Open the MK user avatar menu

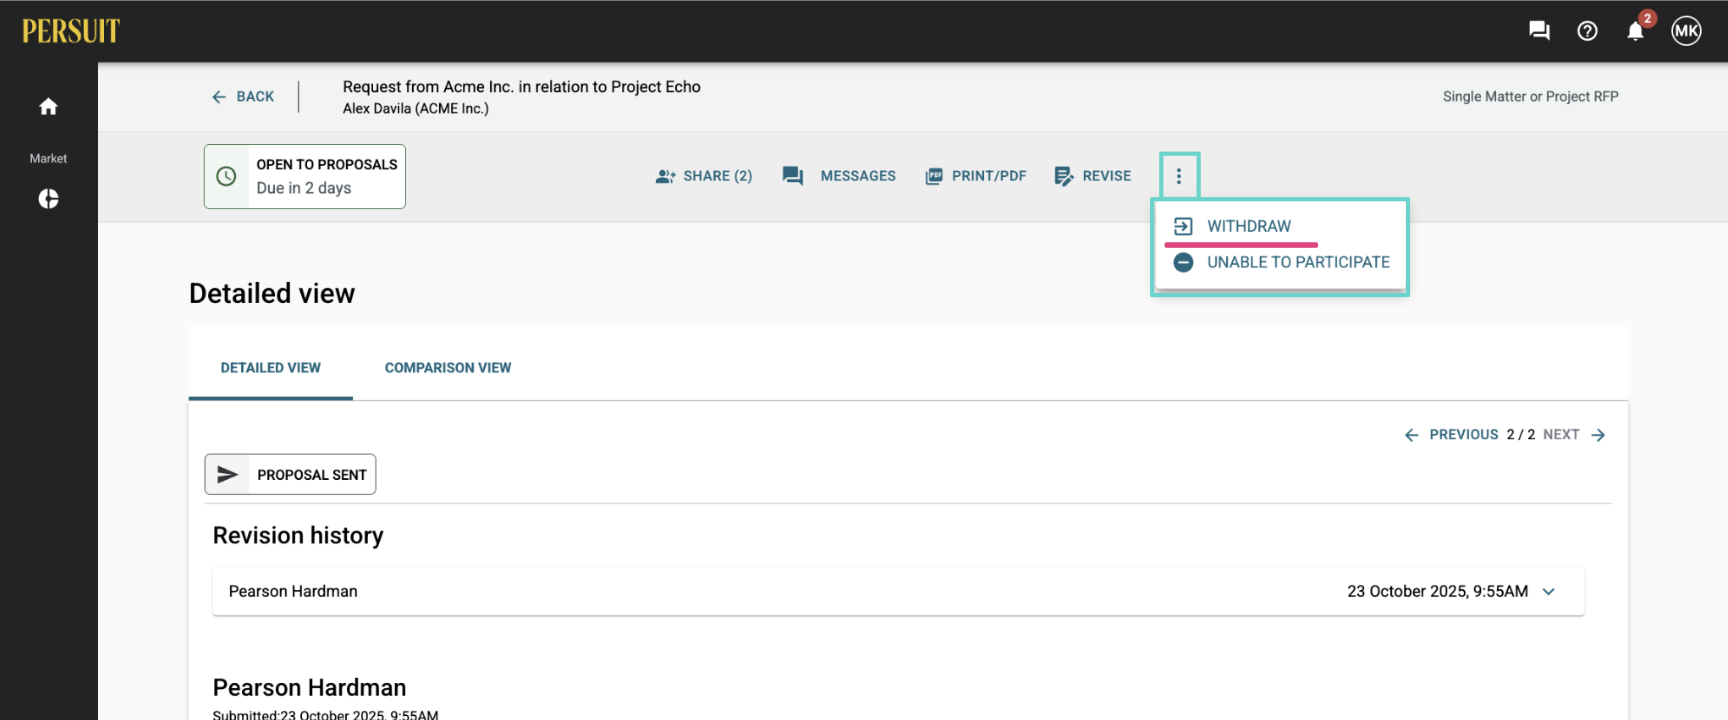[x=1686, y=31]
